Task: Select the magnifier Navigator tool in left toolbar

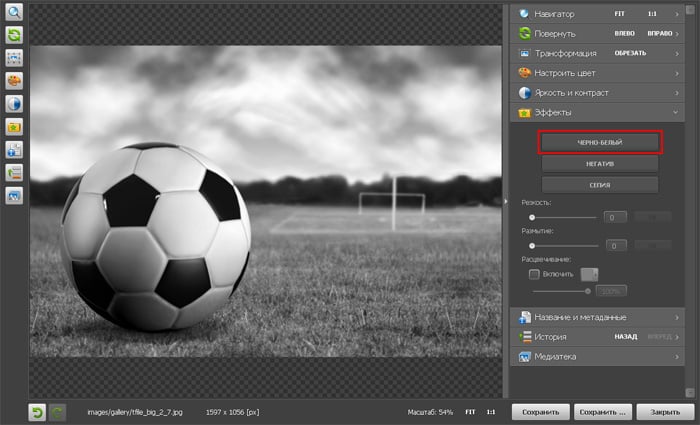Action: click(15, 13)
